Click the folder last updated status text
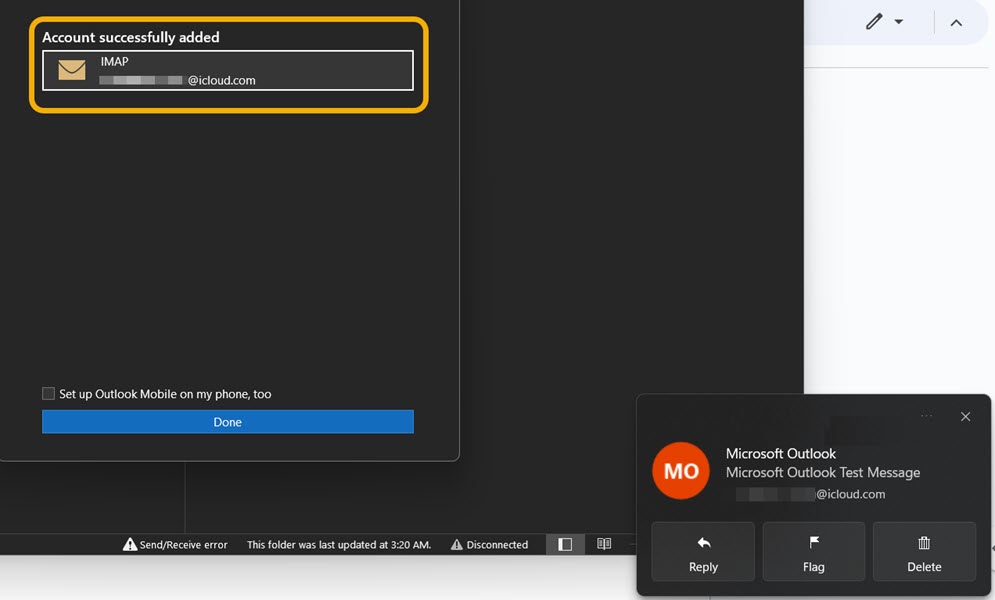 [x=339, y=544]
